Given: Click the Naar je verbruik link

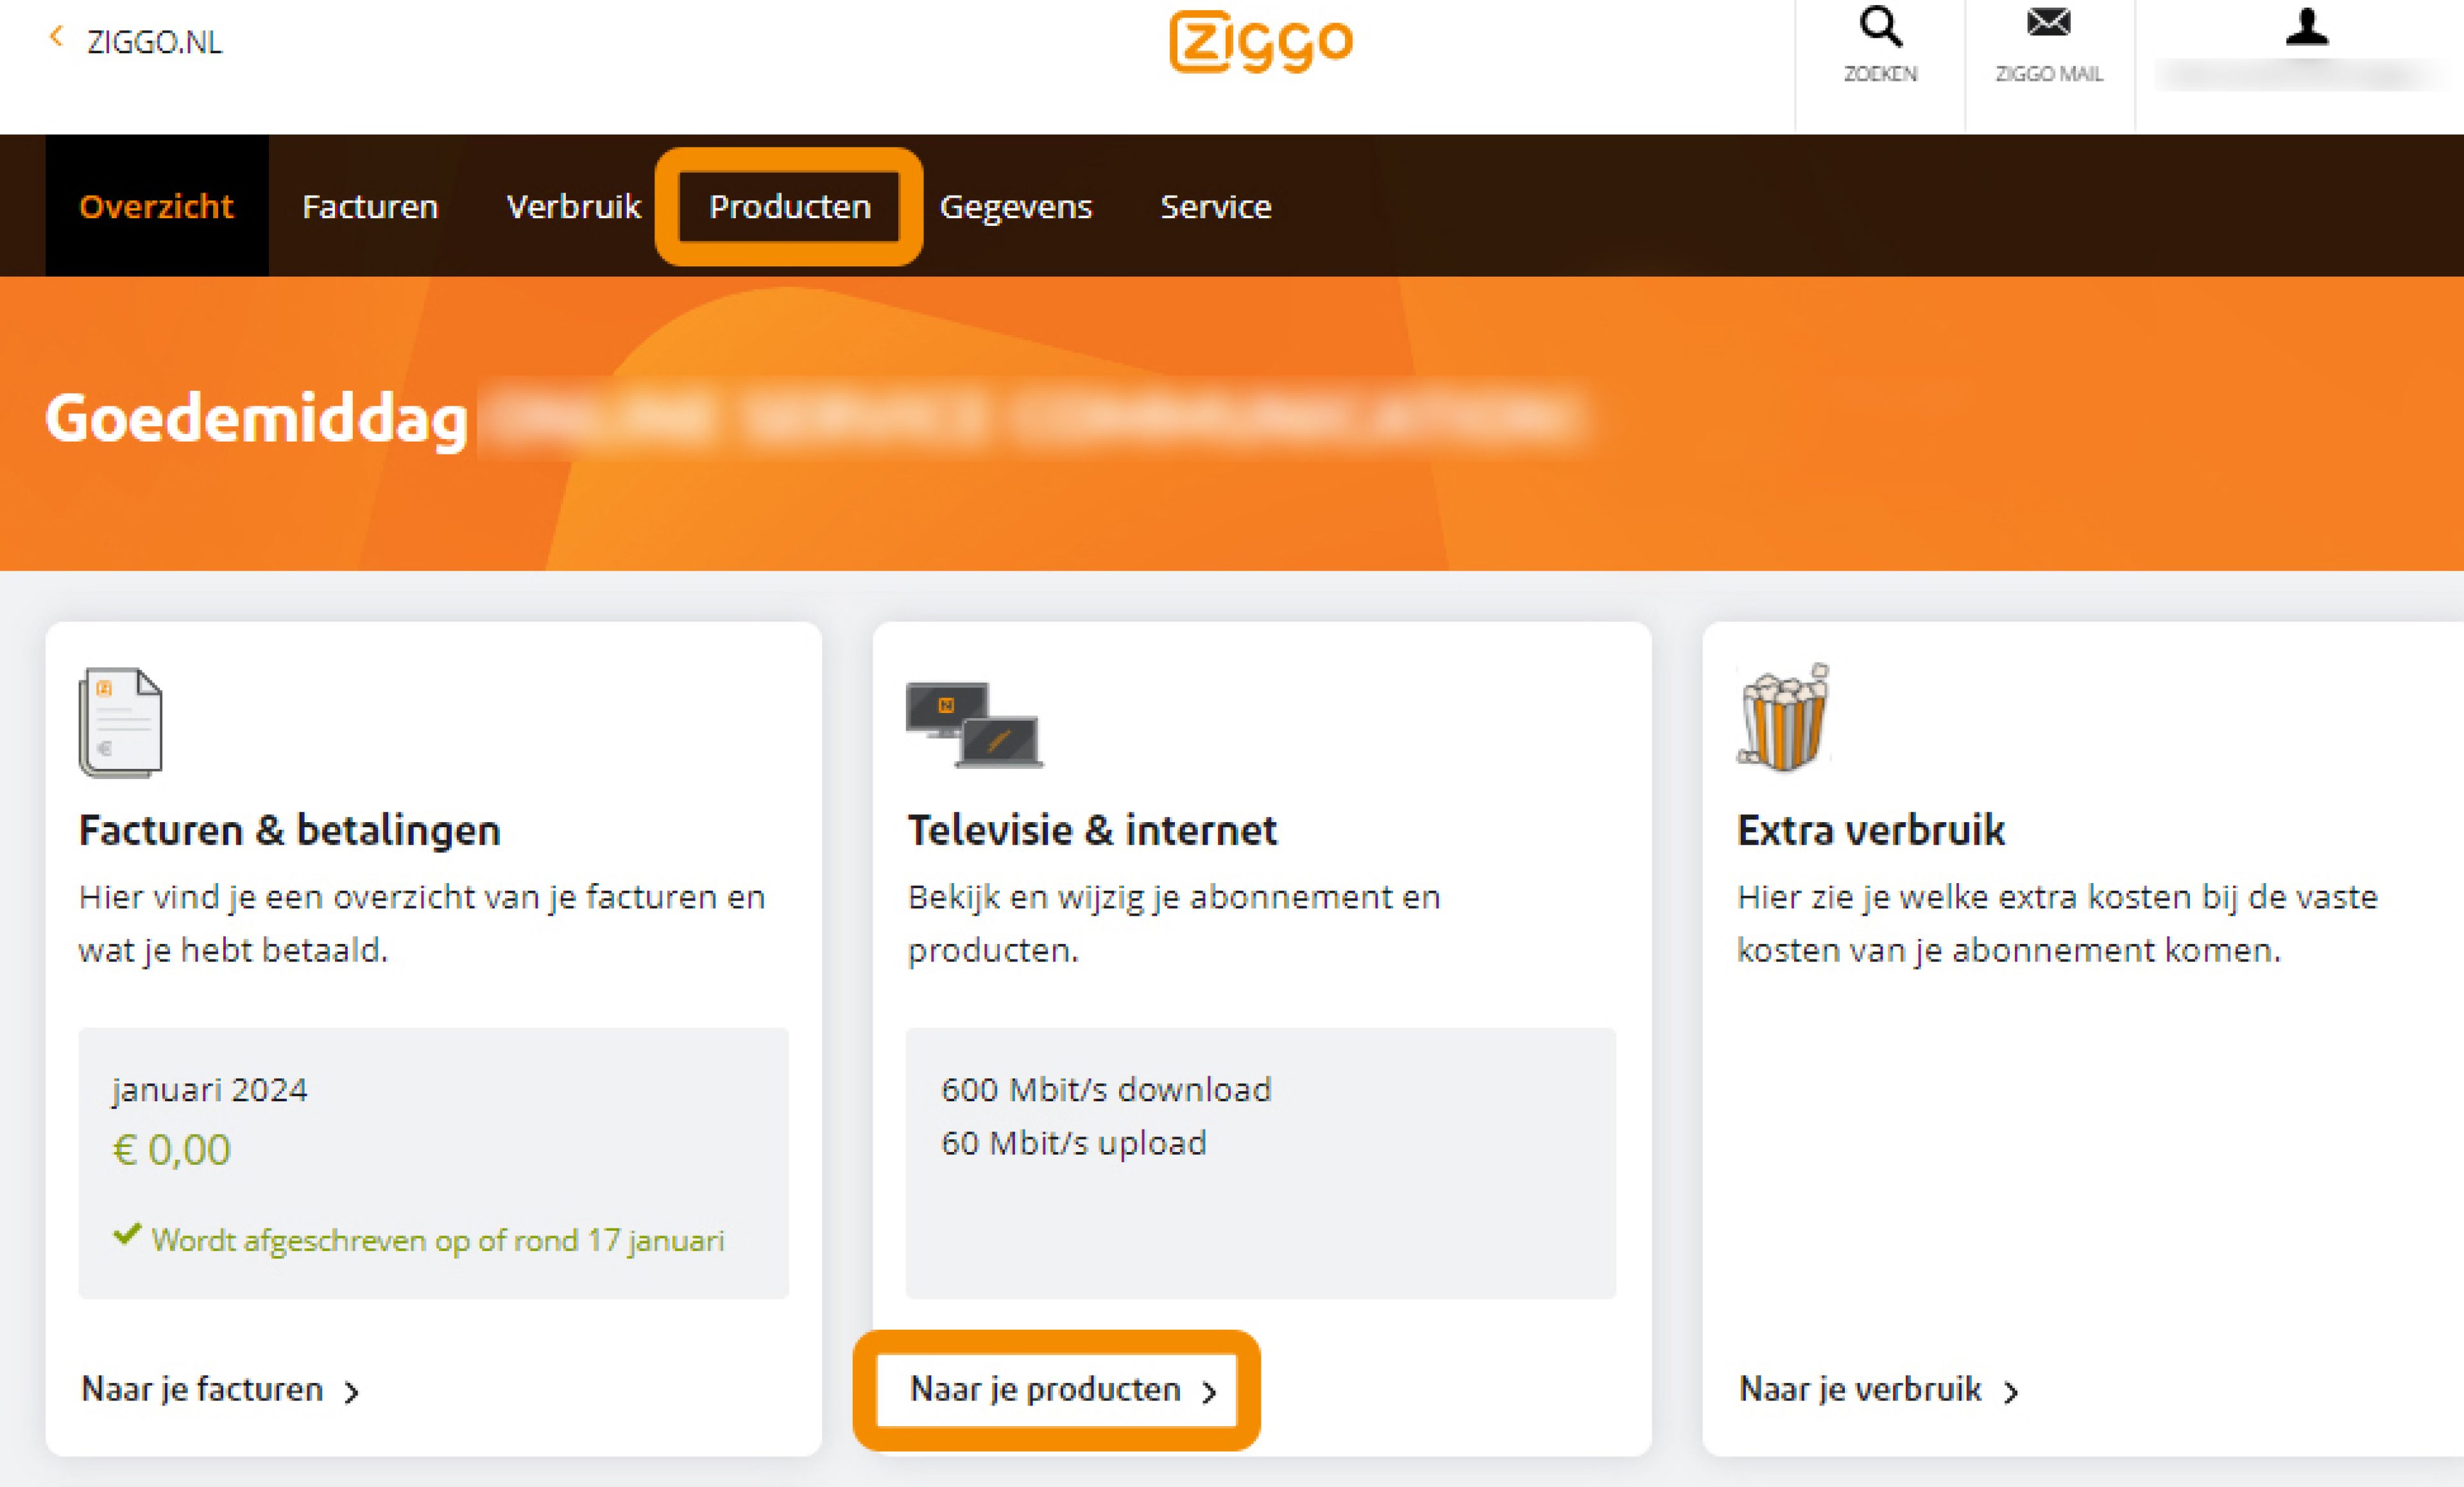Looking at the screenshot, I should coord(1860,1389).
